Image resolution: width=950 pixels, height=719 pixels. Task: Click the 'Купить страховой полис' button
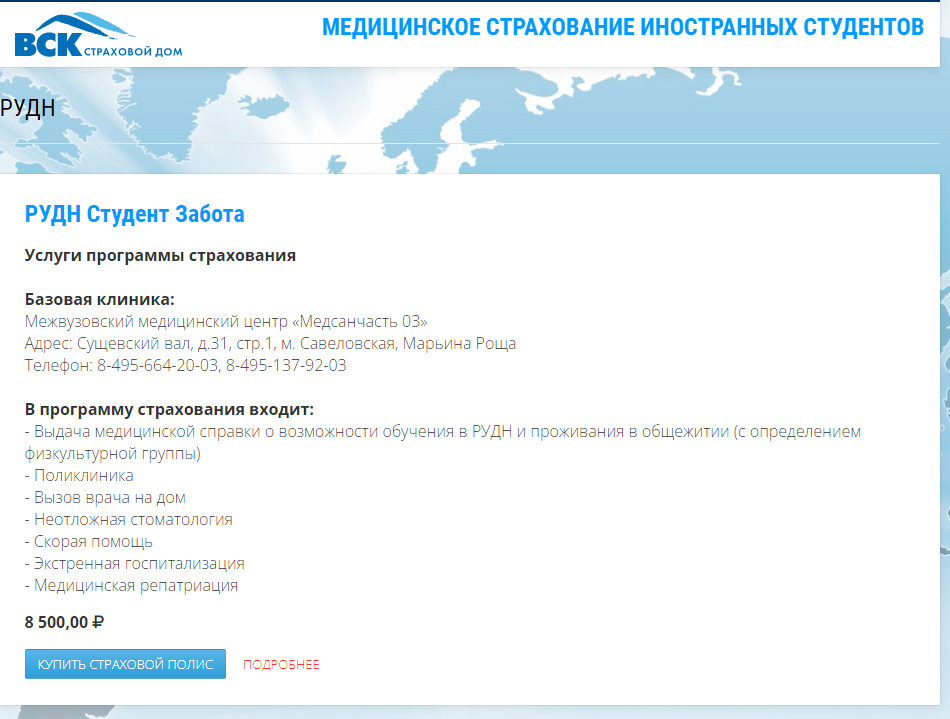(x=125, y=664)
